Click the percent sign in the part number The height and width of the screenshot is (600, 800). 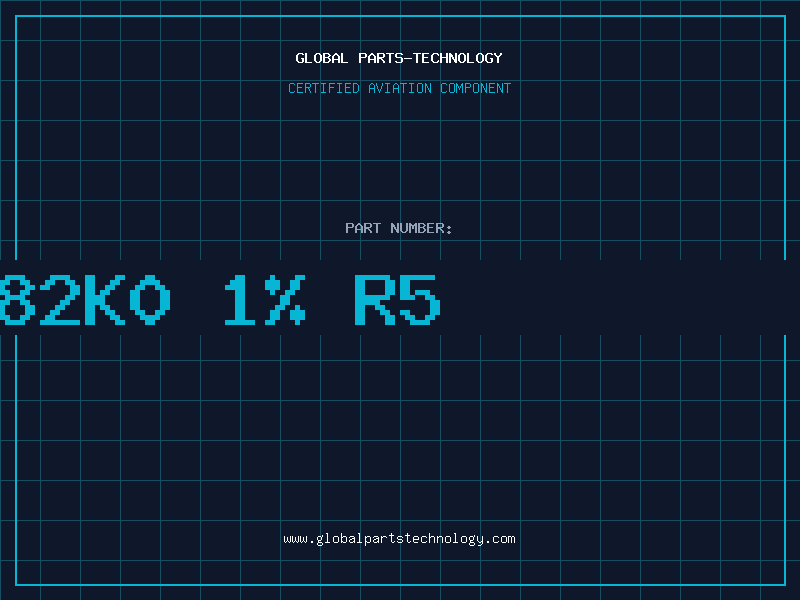(285, 300)
